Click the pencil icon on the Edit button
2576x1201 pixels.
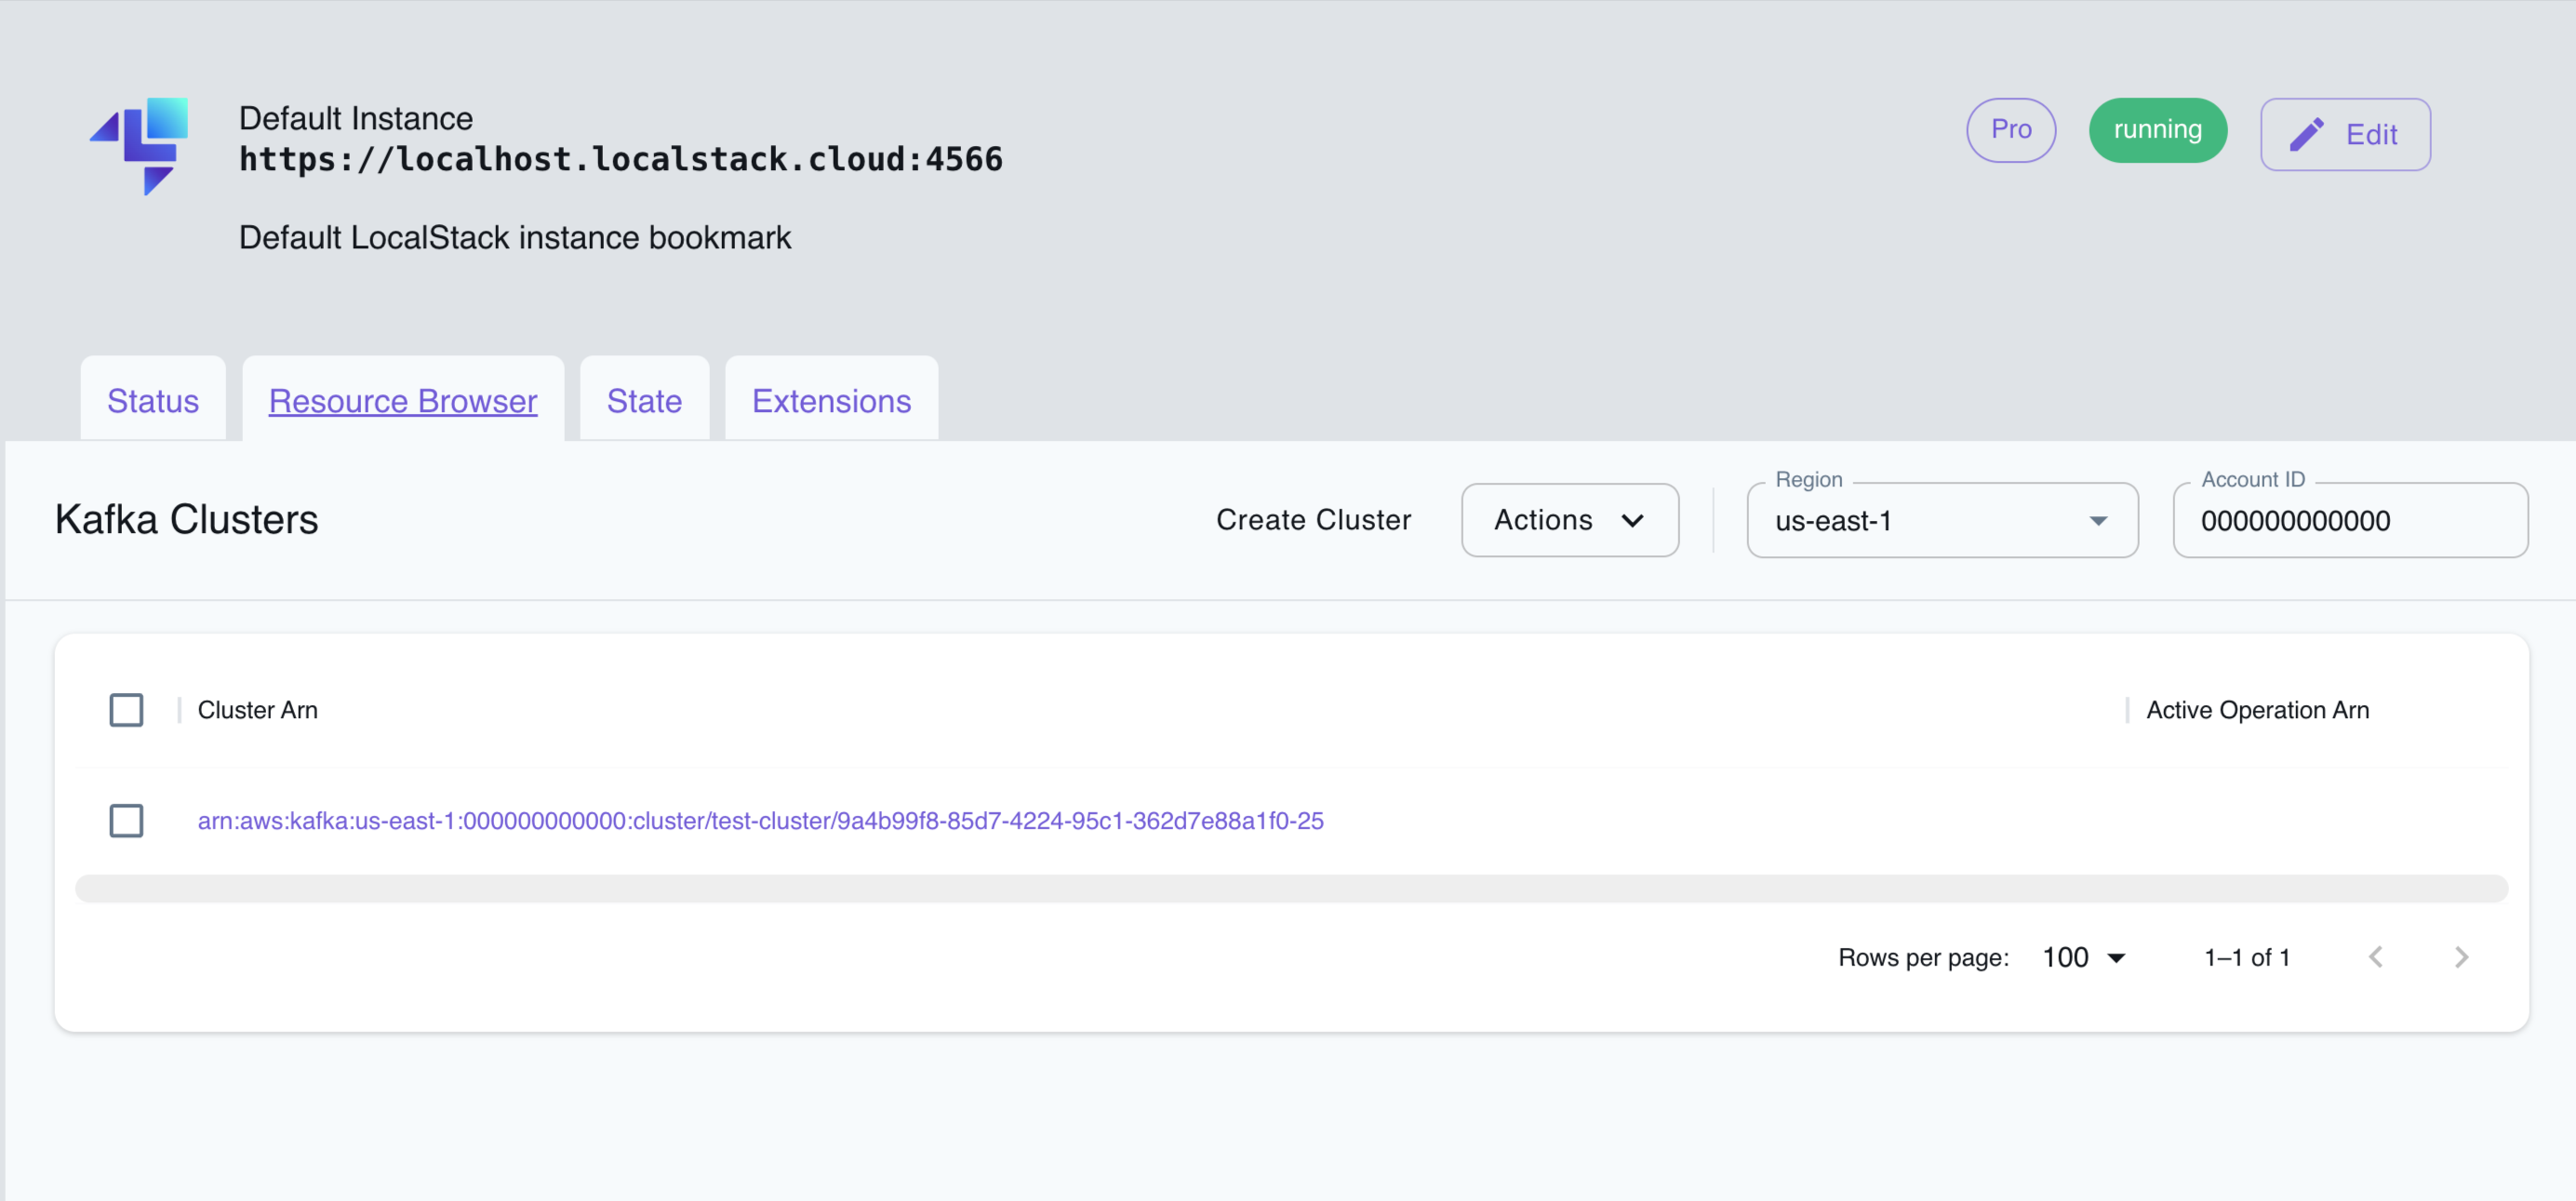(x=2308, y=133)
